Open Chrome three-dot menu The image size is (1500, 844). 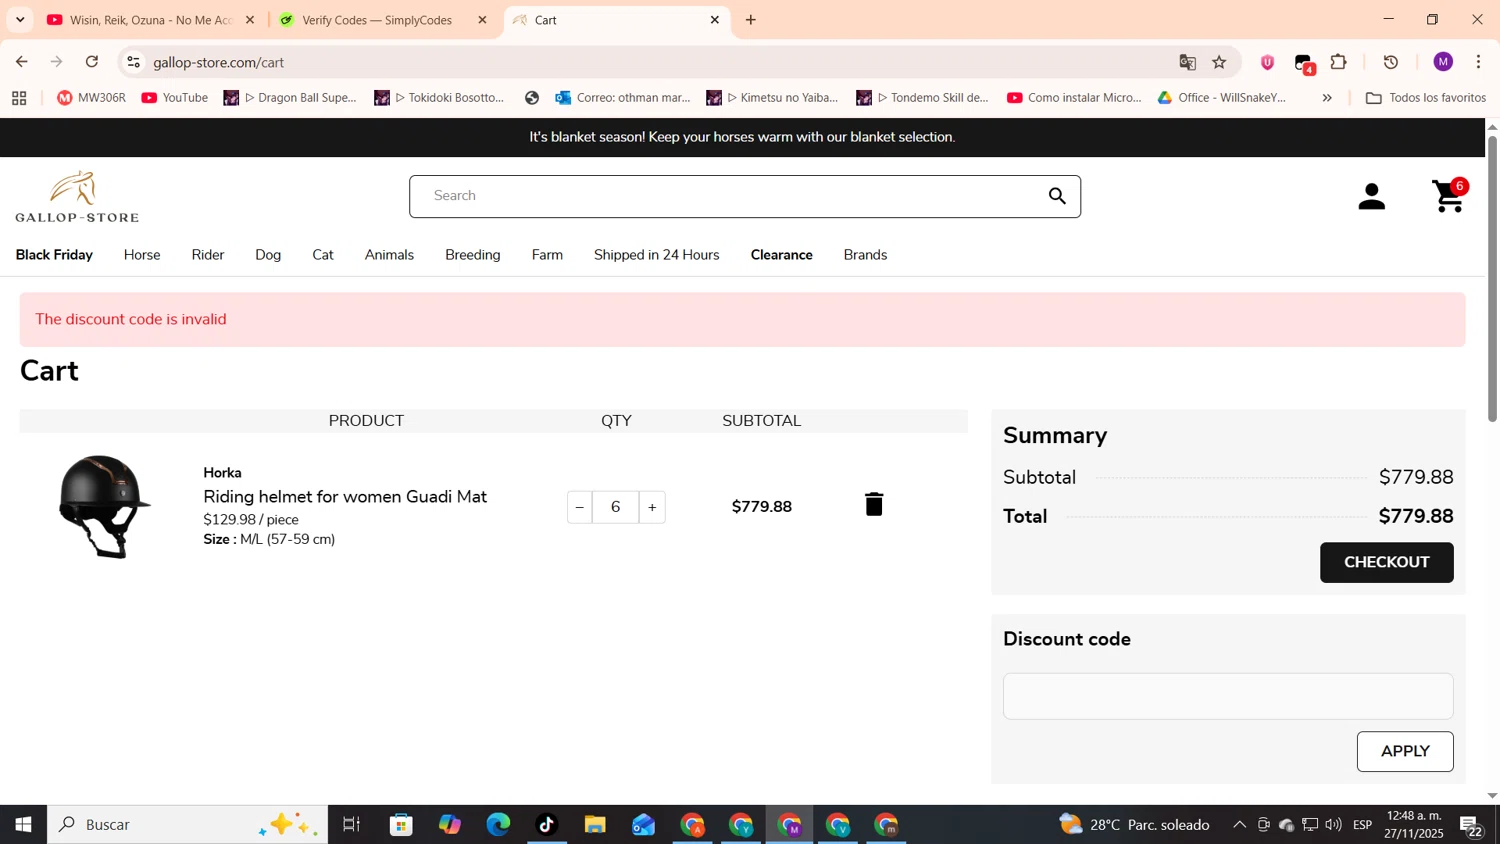coord(1478,62)
